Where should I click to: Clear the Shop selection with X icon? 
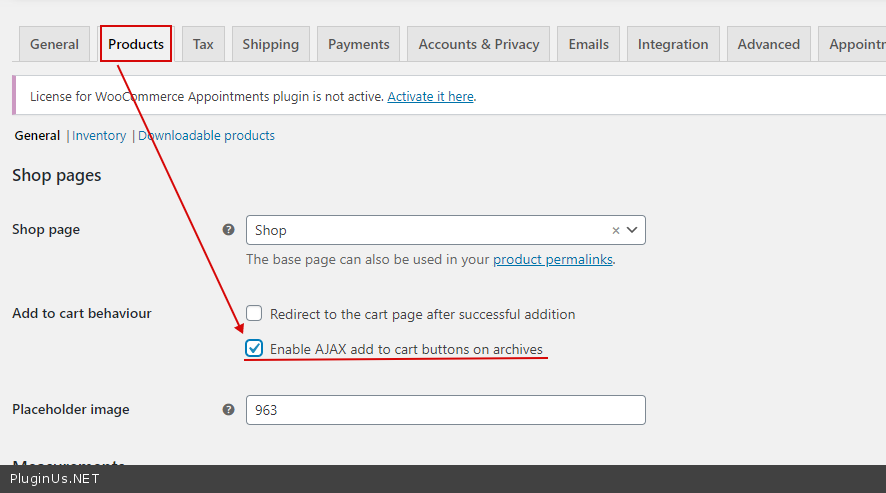pos(616,230)
